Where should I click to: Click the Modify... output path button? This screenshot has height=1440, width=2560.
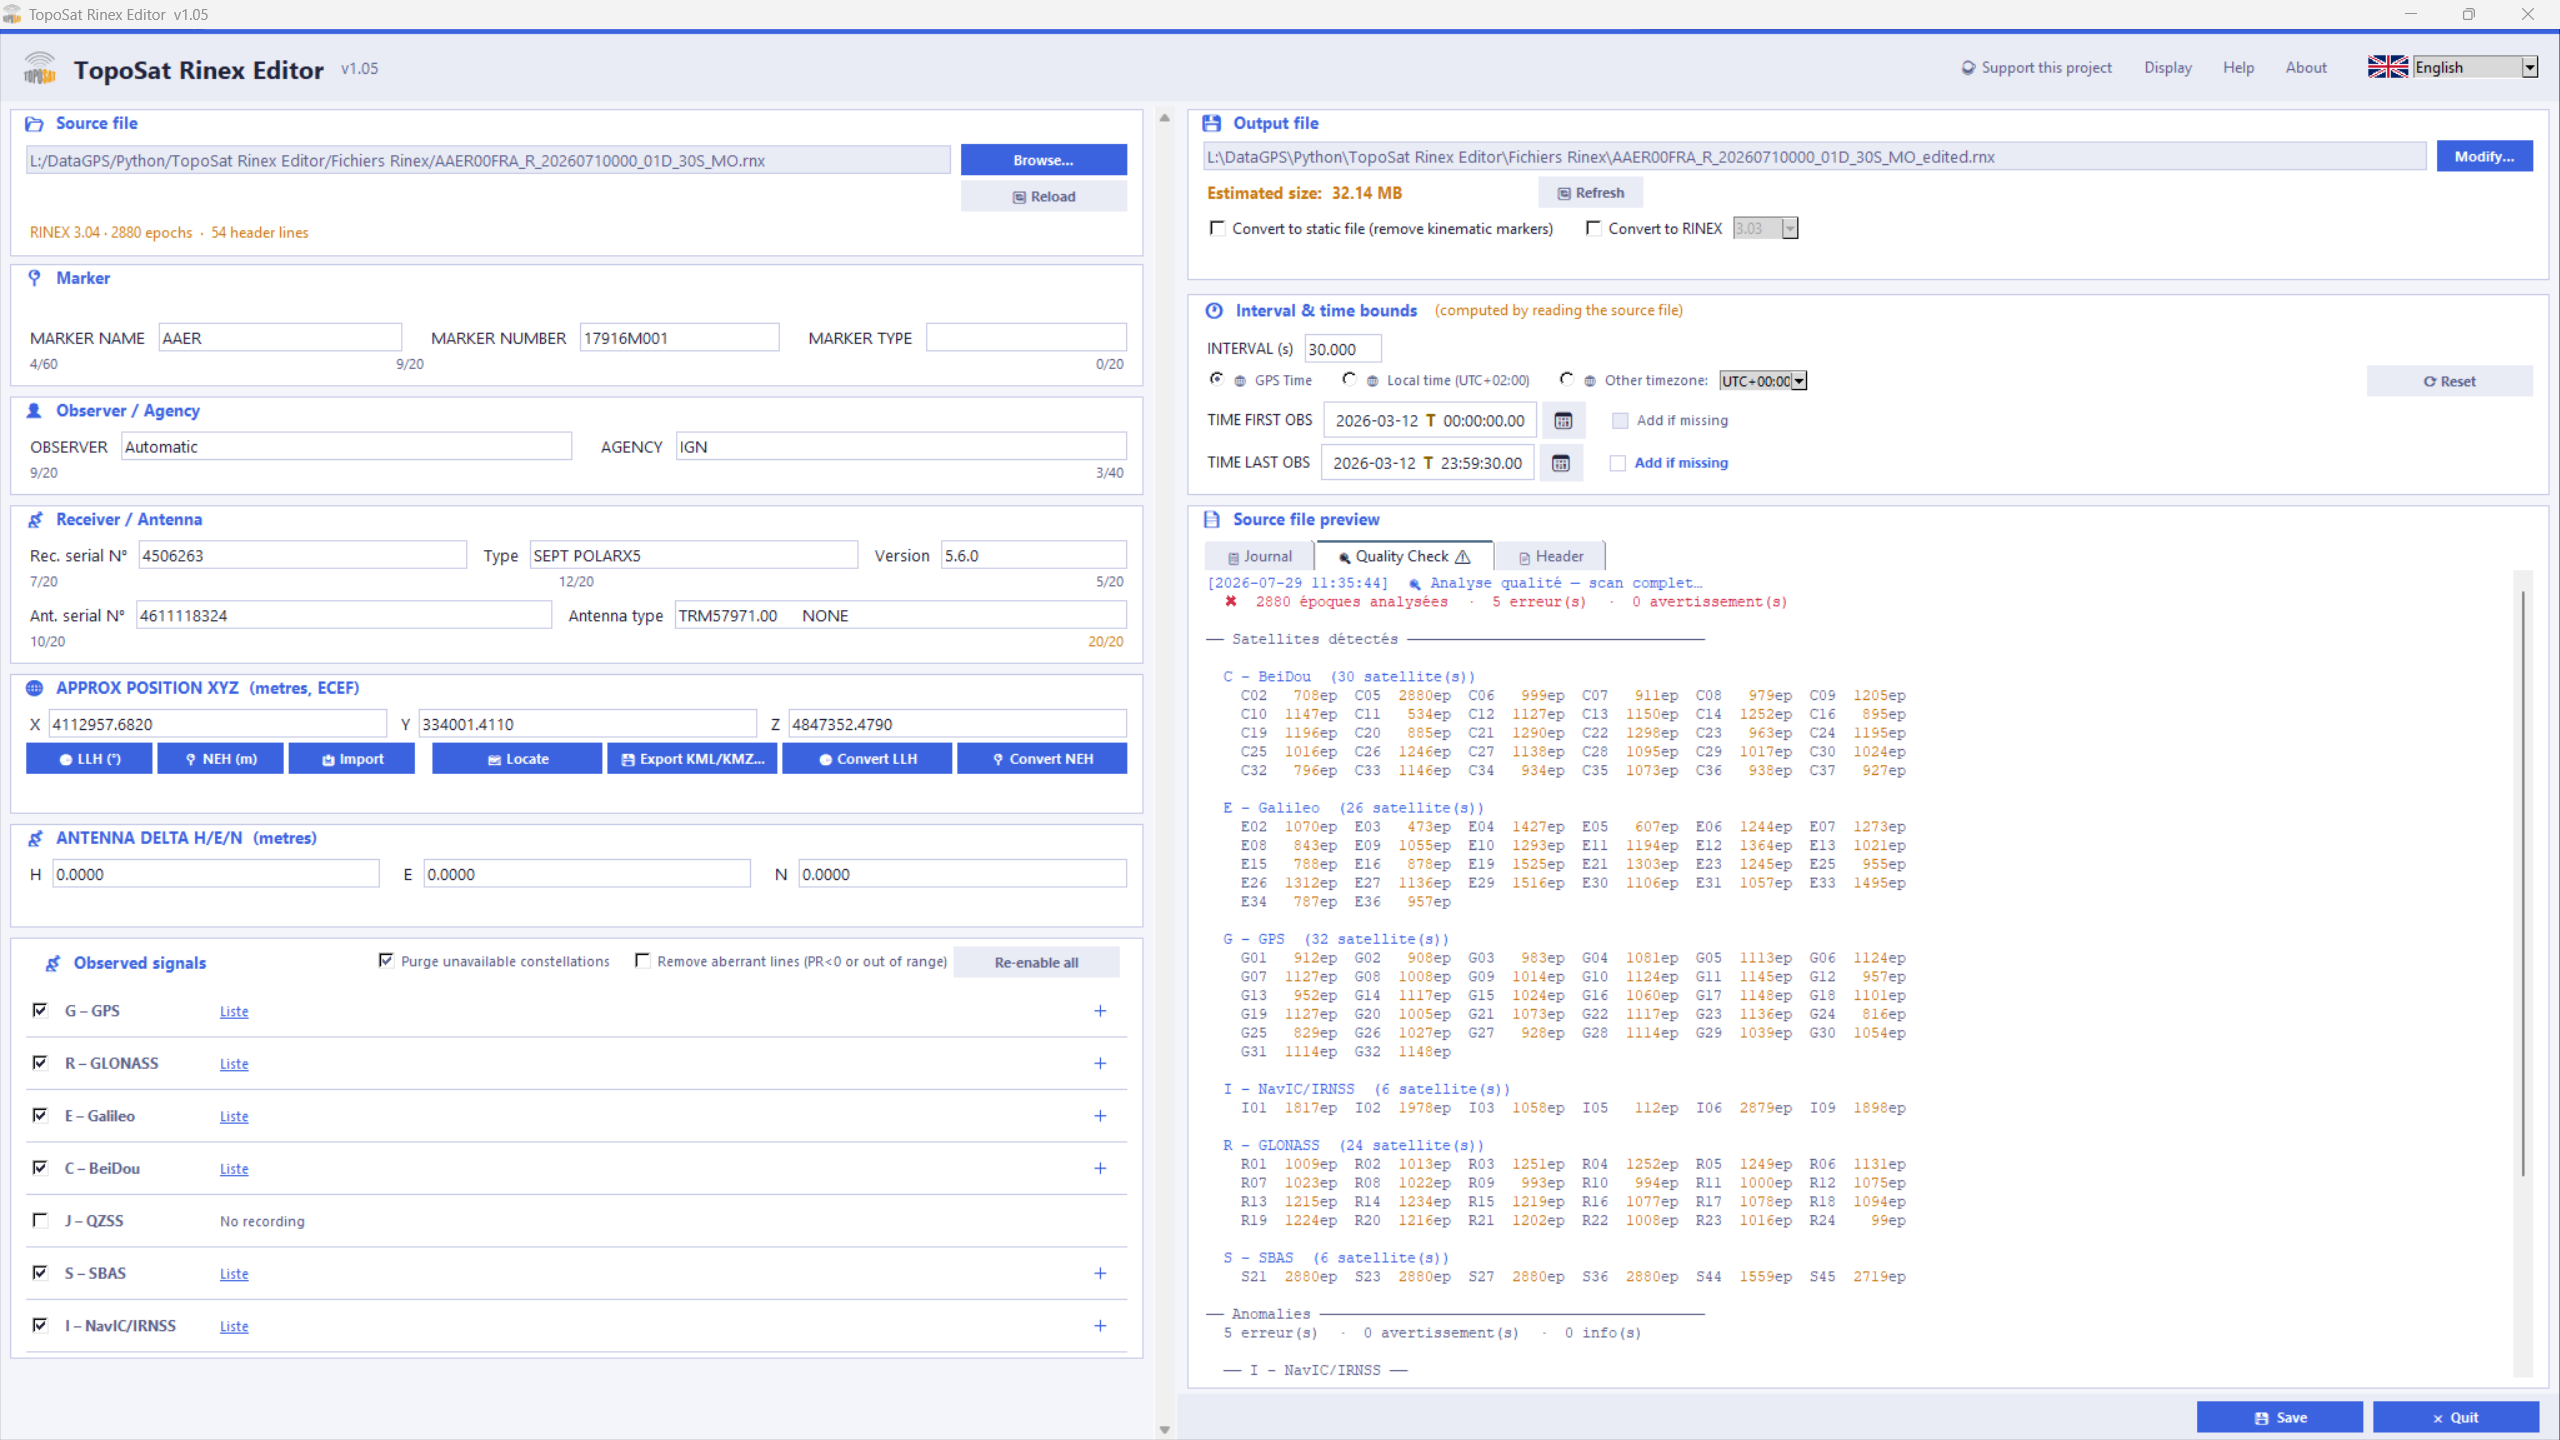tap(2484, 157)
